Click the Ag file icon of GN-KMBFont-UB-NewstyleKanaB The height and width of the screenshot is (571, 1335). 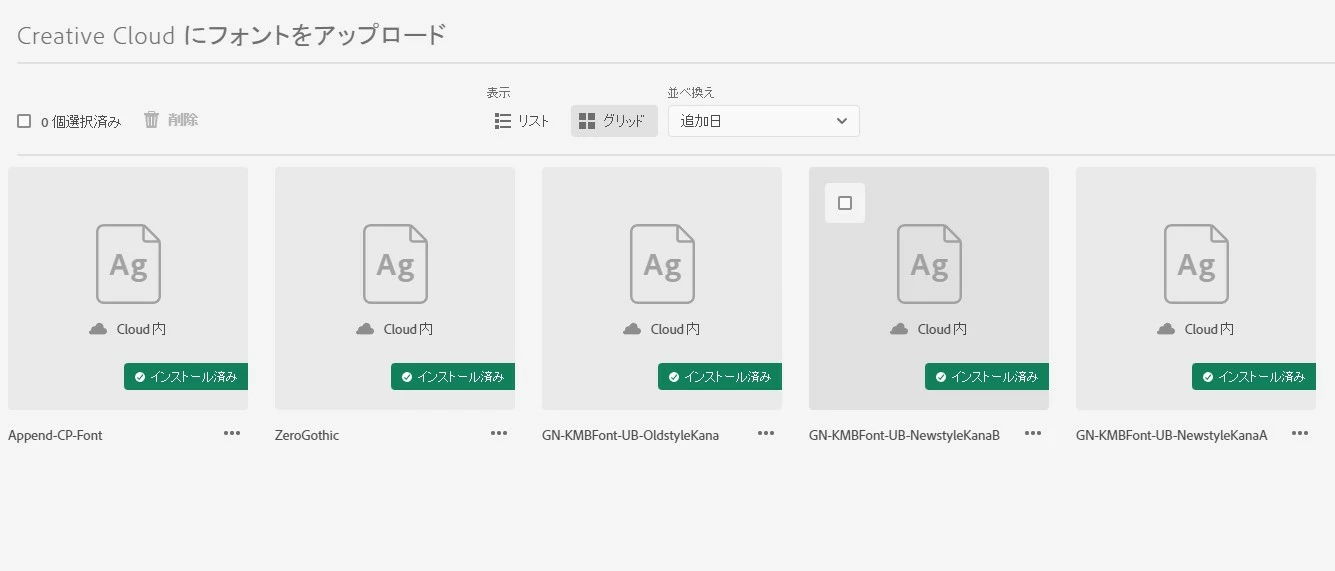(929, 264)
